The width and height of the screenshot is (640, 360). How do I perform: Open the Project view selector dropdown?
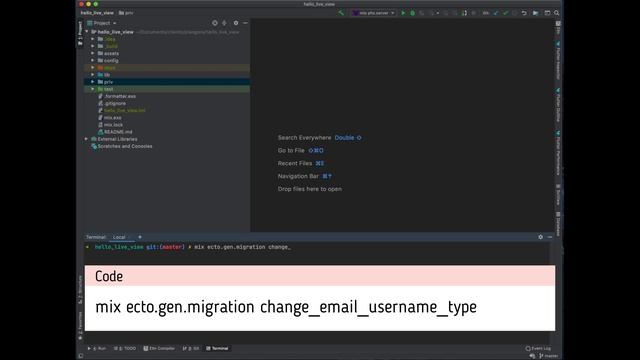102,23
